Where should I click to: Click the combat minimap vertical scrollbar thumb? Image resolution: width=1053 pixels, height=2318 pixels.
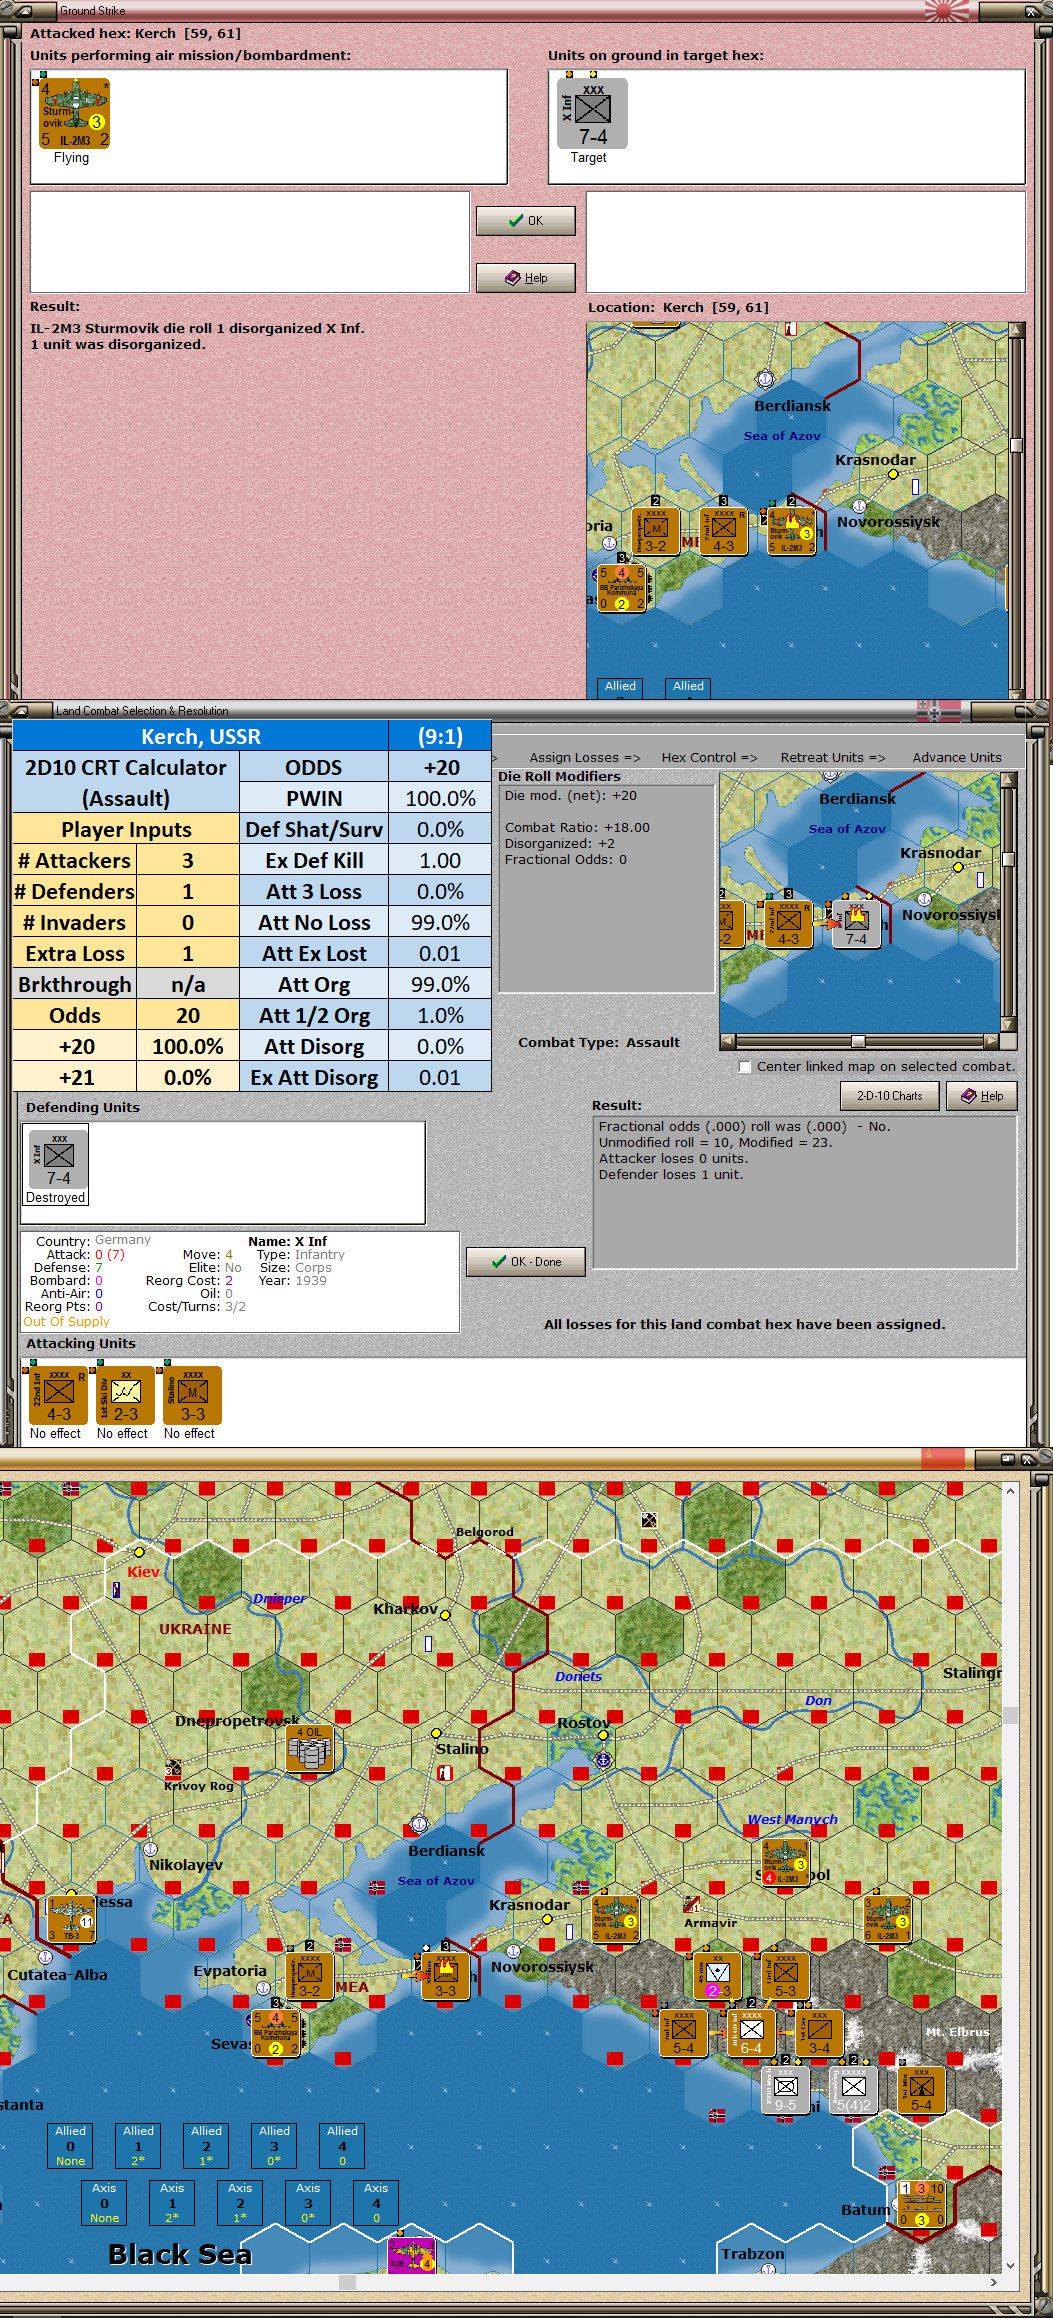[1008, 858]
